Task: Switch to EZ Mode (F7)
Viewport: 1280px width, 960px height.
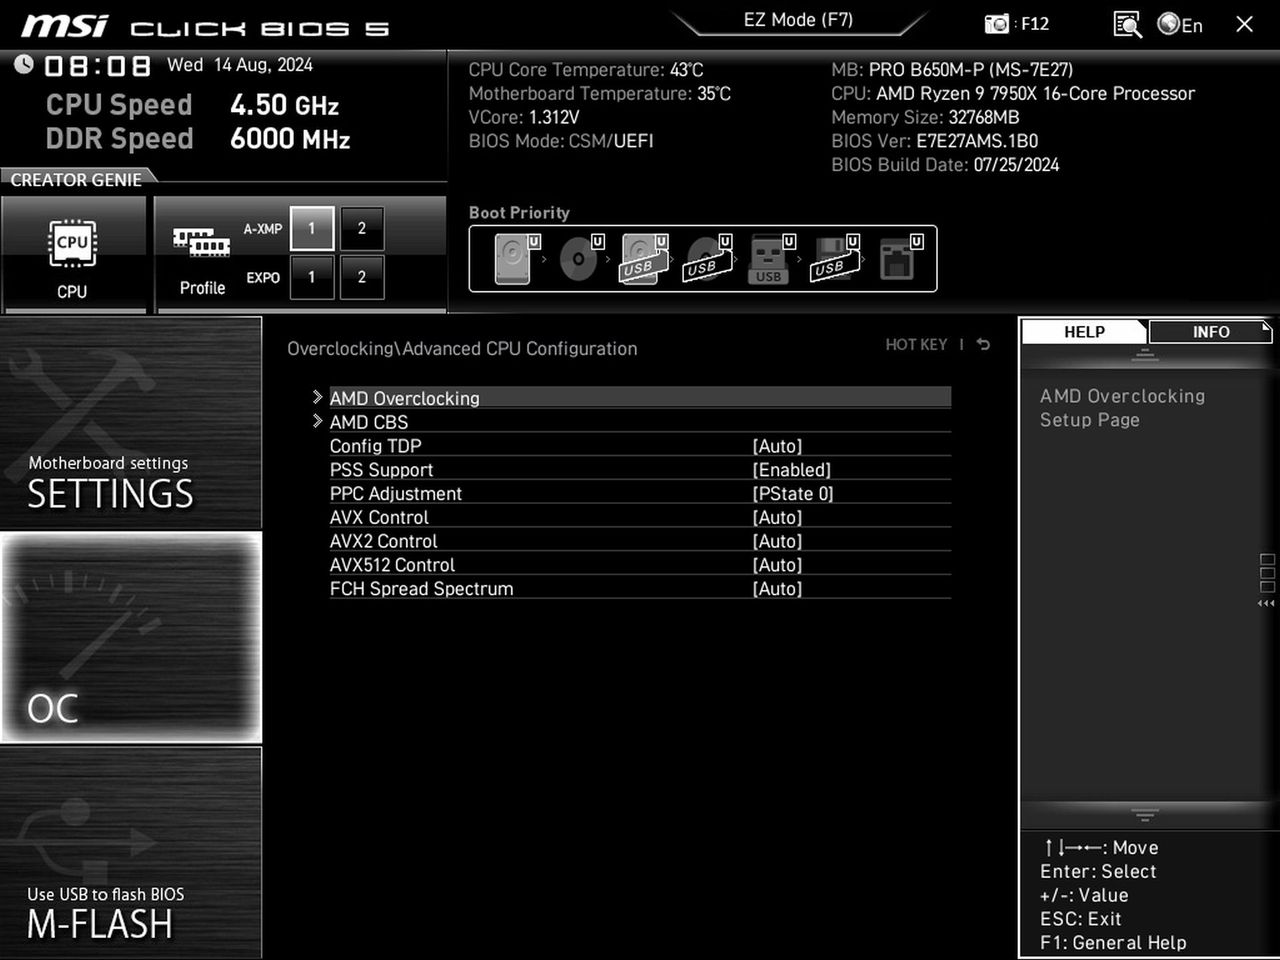Action: pos(798,20)
